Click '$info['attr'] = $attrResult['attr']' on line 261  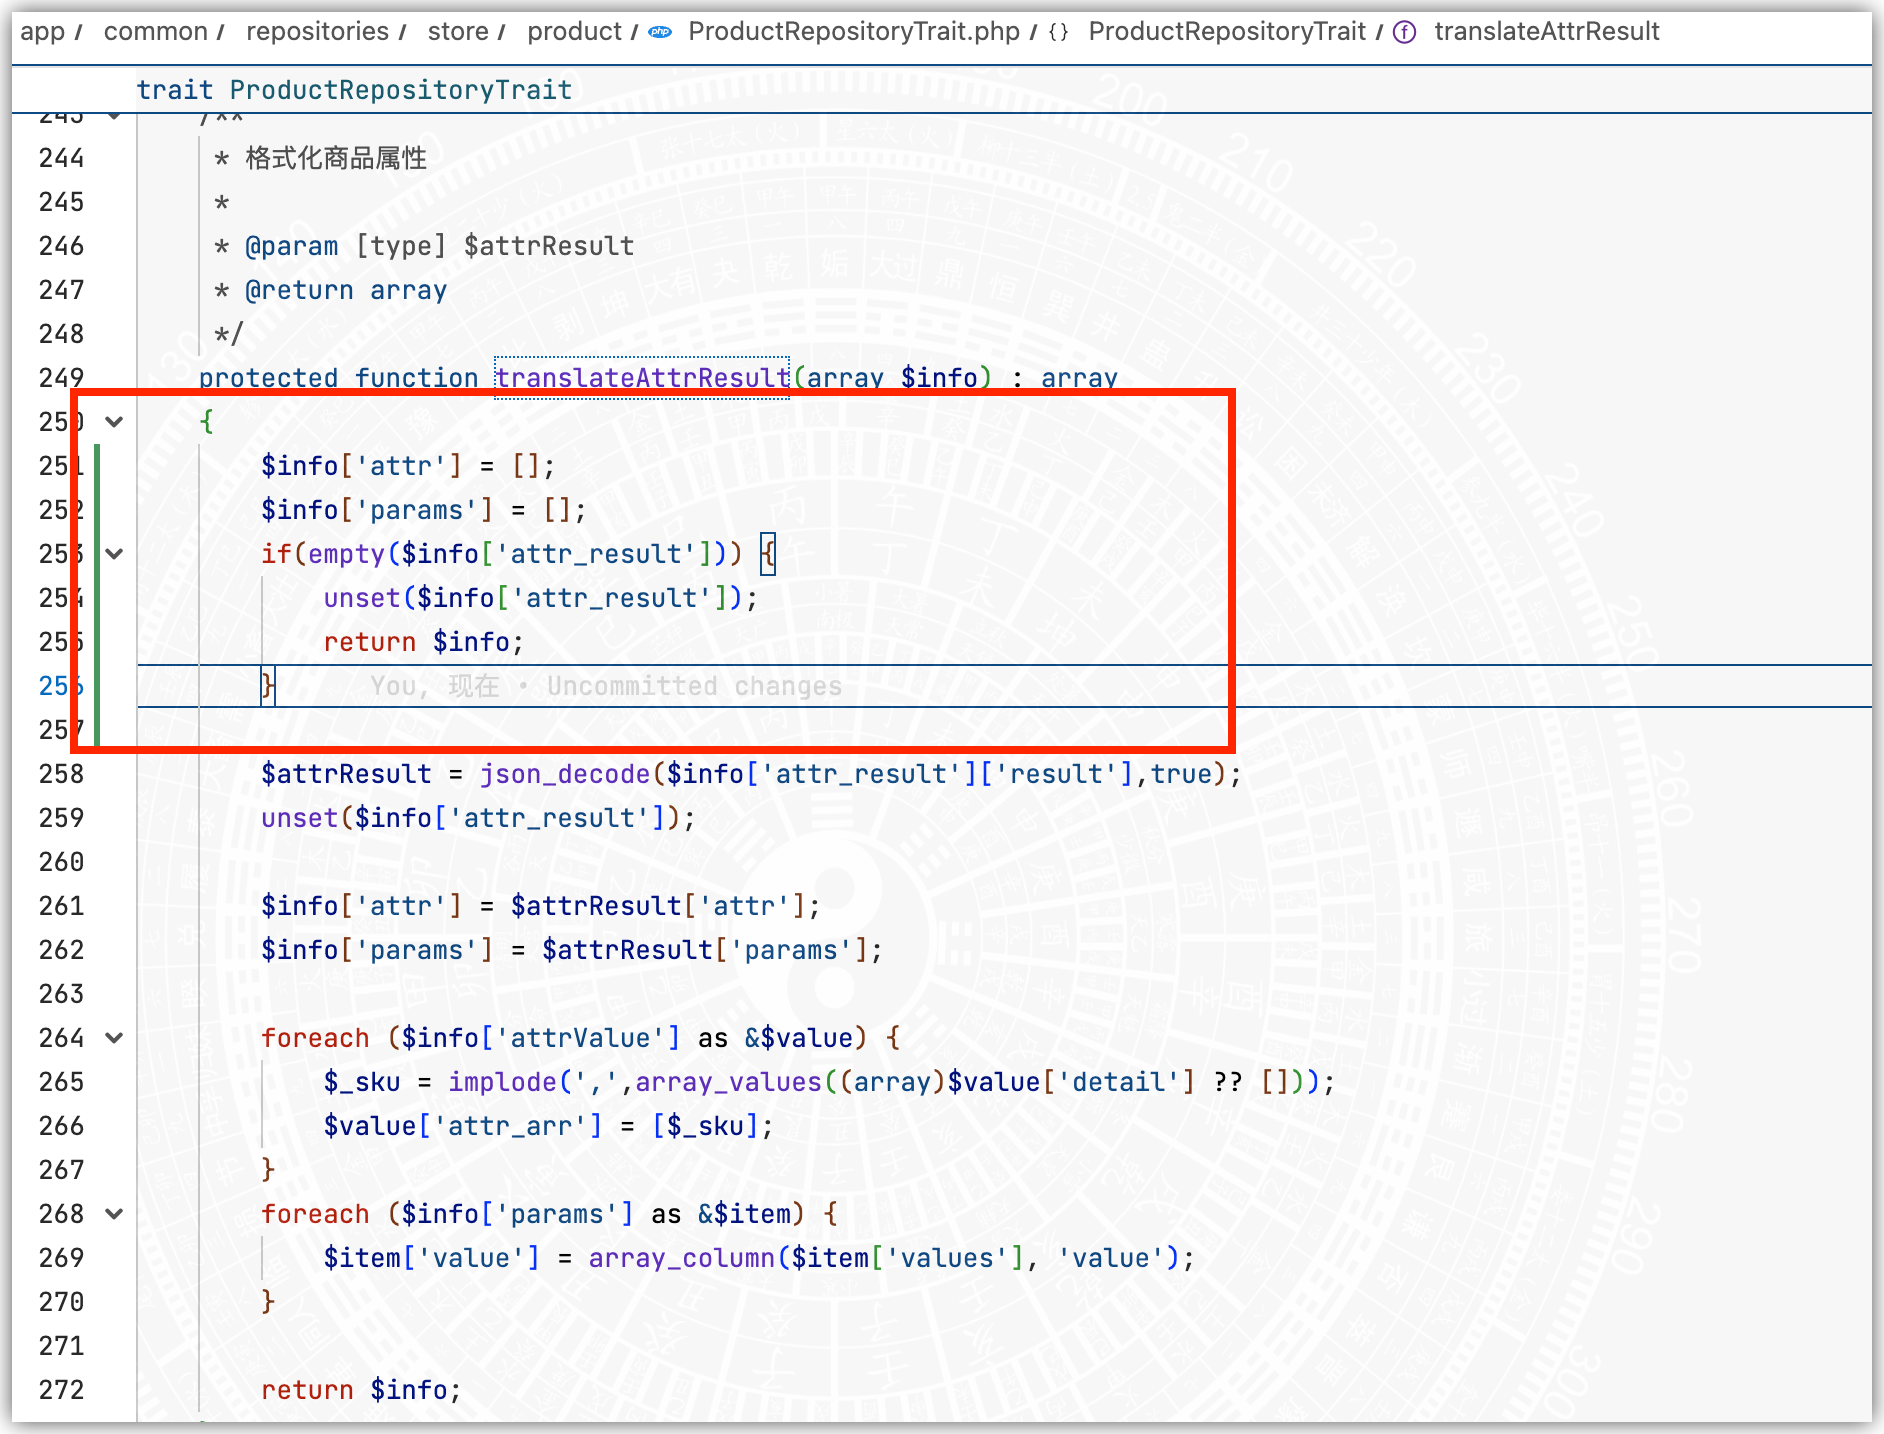coord(541,906)
